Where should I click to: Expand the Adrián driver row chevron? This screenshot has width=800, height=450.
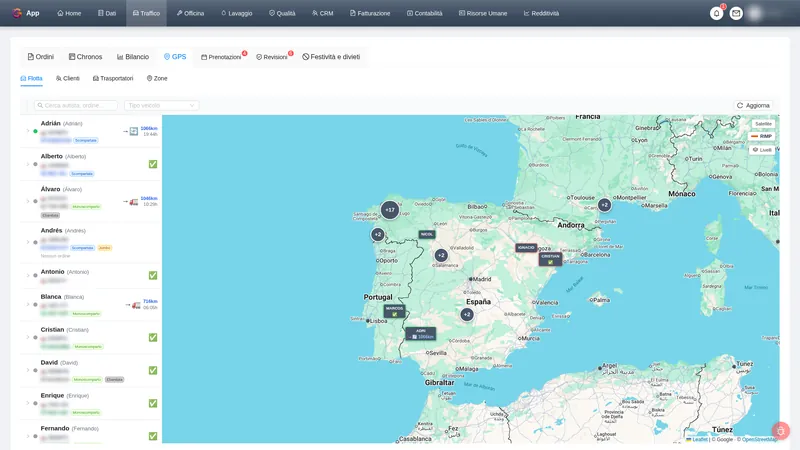28,131
